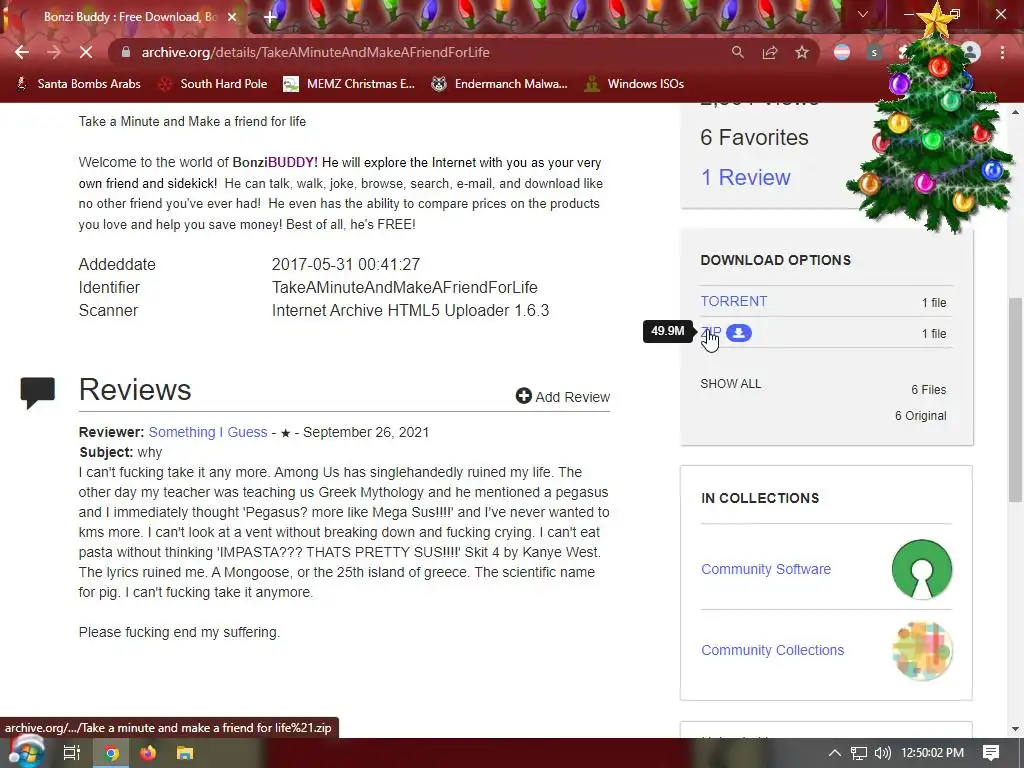The width and height of the screenshot is (1024, 768).
Task: Click the page scrollbar thumb
Action: click(1015, 400)
